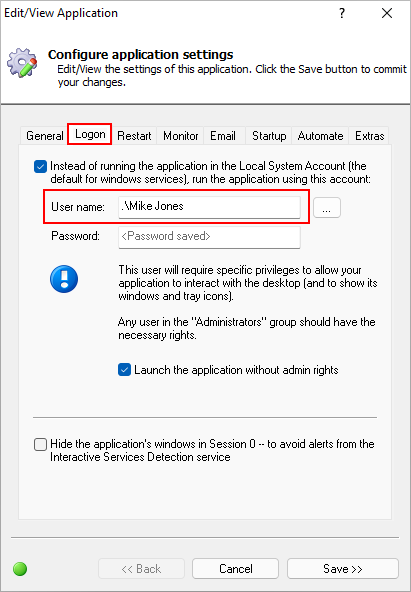
Task: Click the Password saved field
Action: click(209, 237)
